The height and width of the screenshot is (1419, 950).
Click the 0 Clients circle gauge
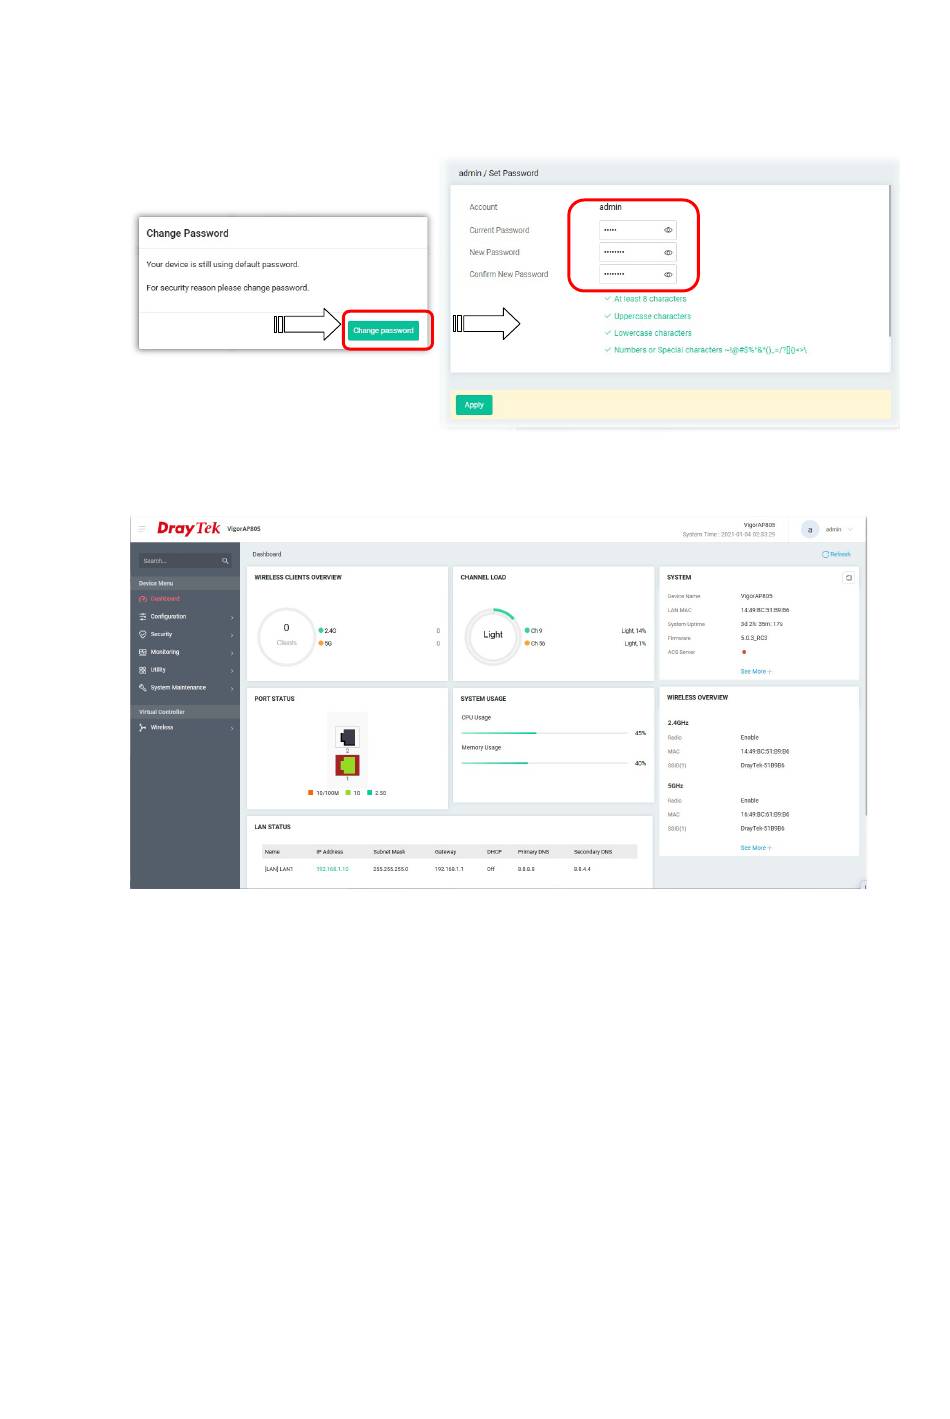pos(286,635)
